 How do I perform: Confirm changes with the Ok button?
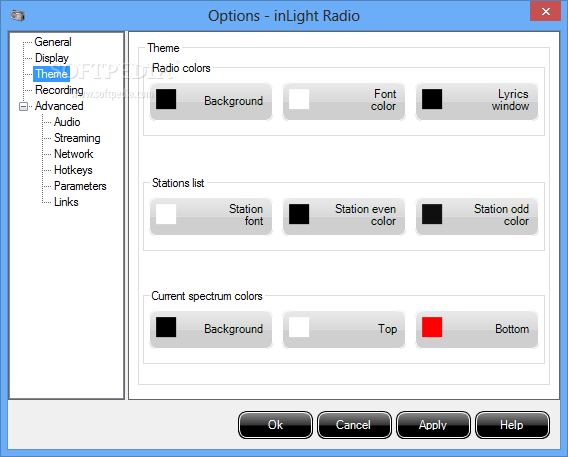tap(275, 425)
